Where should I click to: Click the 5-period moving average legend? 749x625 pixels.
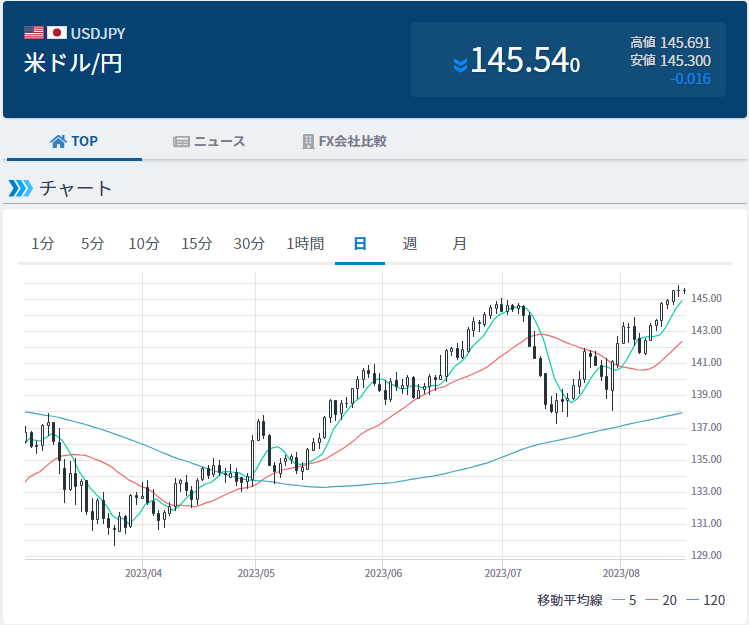(624, 600)
